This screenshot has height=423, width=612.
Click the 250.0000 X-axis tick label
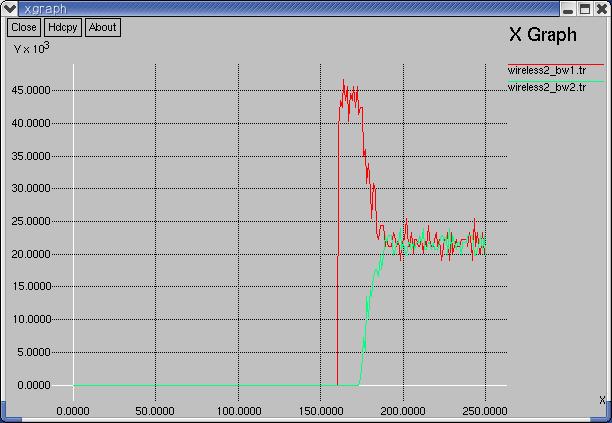485,411
